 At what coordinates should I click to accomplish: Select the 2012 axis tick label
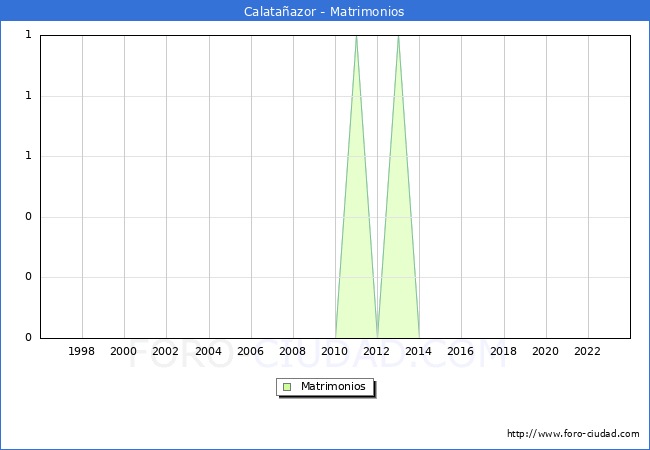377,352
